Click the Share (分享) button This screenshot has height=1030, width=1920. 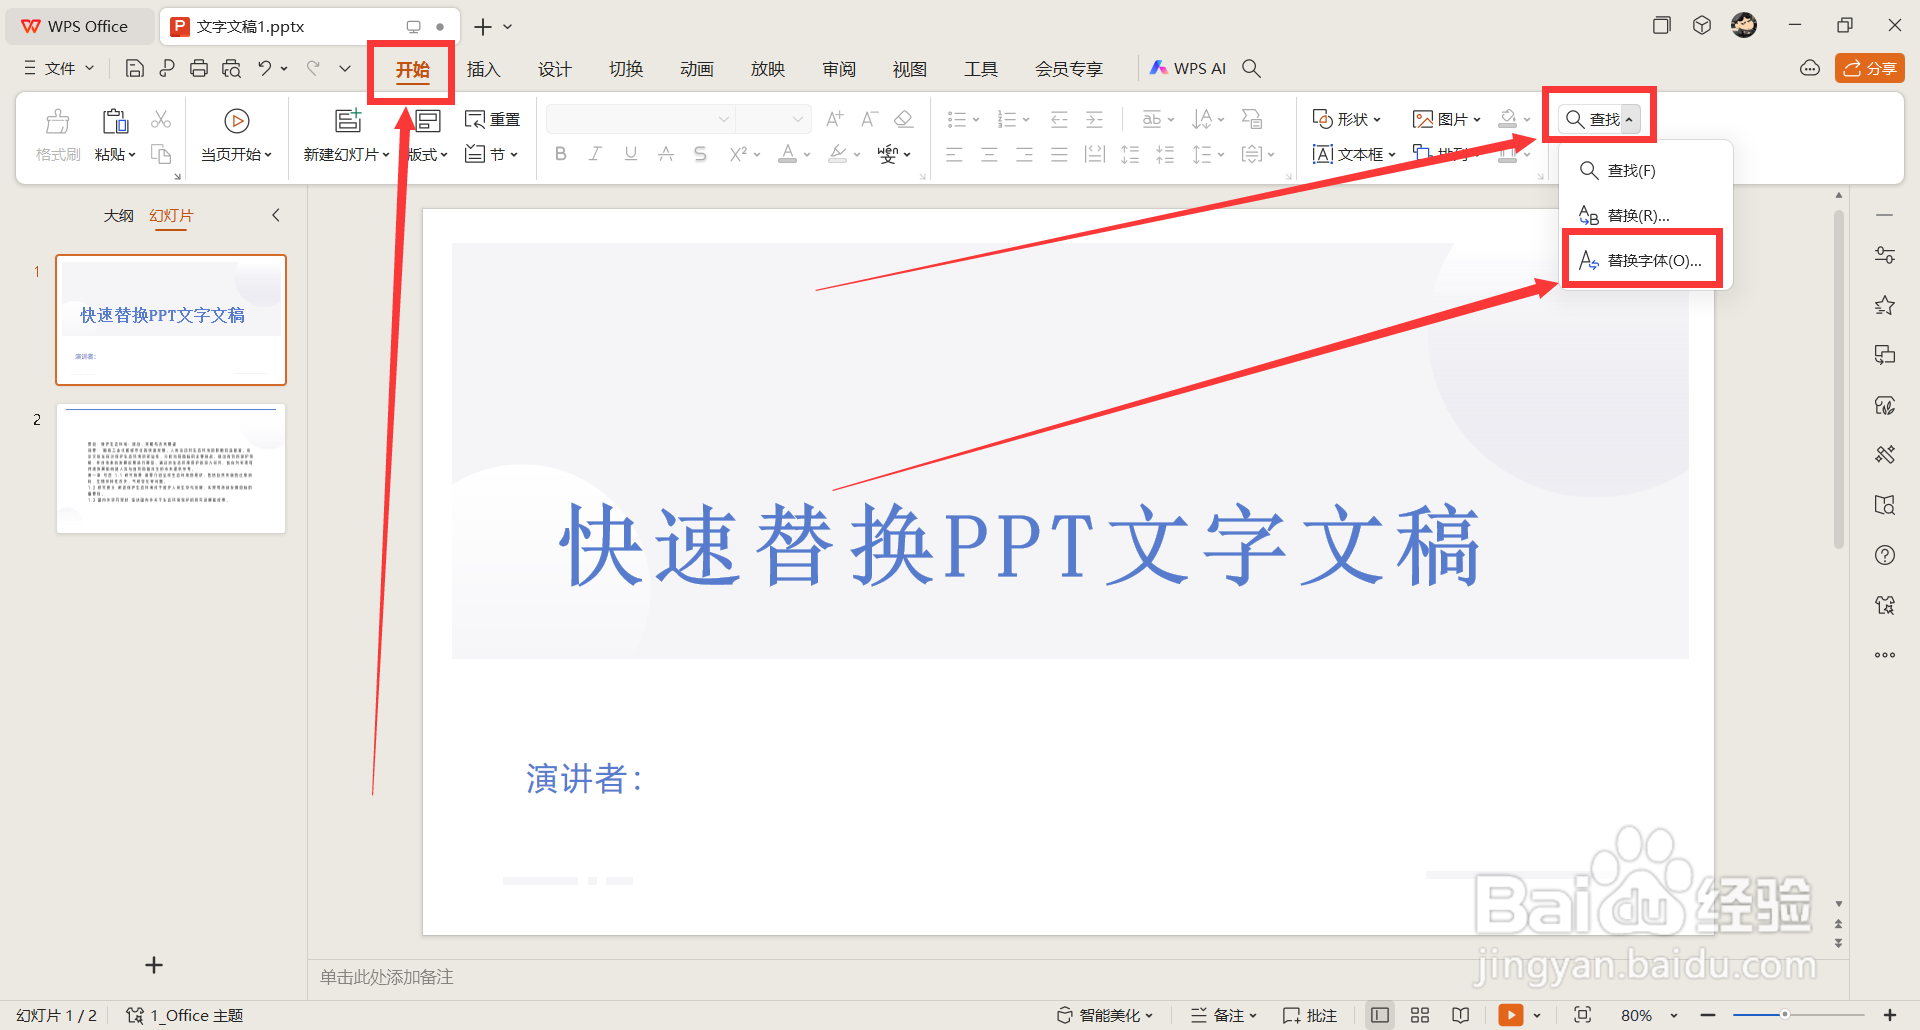point(1869,68)
